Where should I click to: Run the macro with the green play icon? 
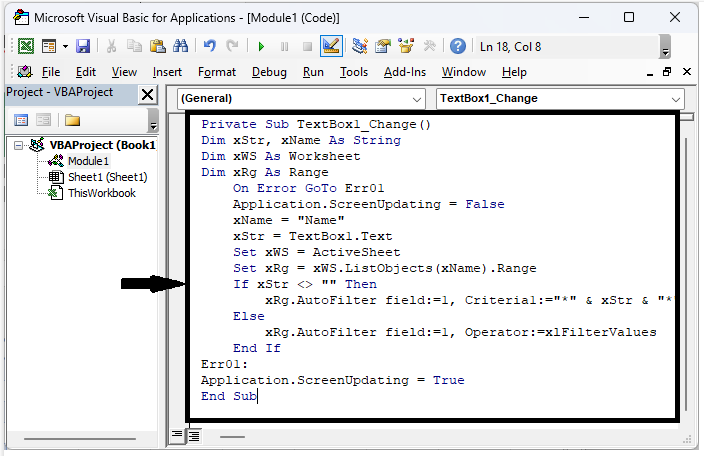click(x=261, y=46)
